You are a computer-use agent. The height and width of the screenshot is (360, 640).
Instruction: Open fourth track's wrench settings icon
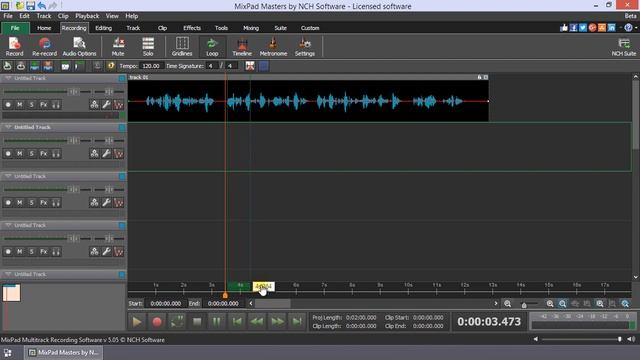(x=106, y=252)
